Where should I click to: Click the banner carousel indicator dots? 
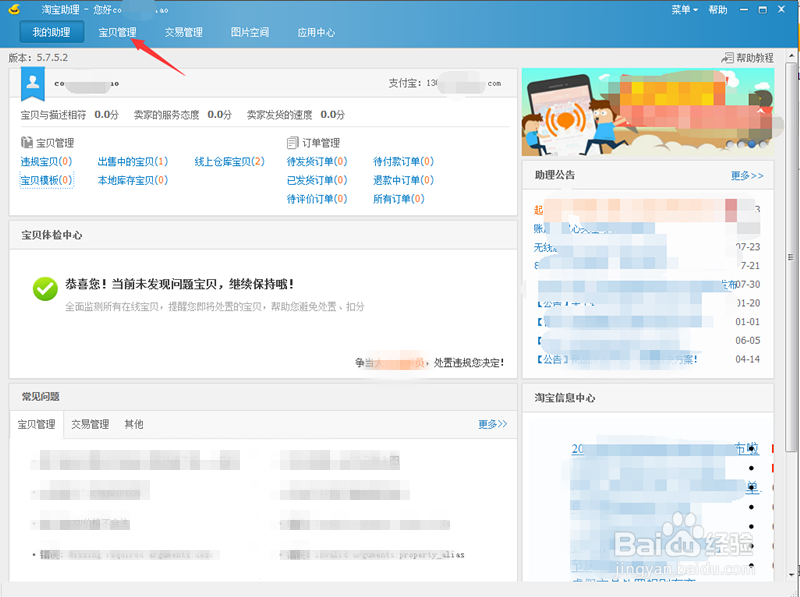[x=747, y=144]
